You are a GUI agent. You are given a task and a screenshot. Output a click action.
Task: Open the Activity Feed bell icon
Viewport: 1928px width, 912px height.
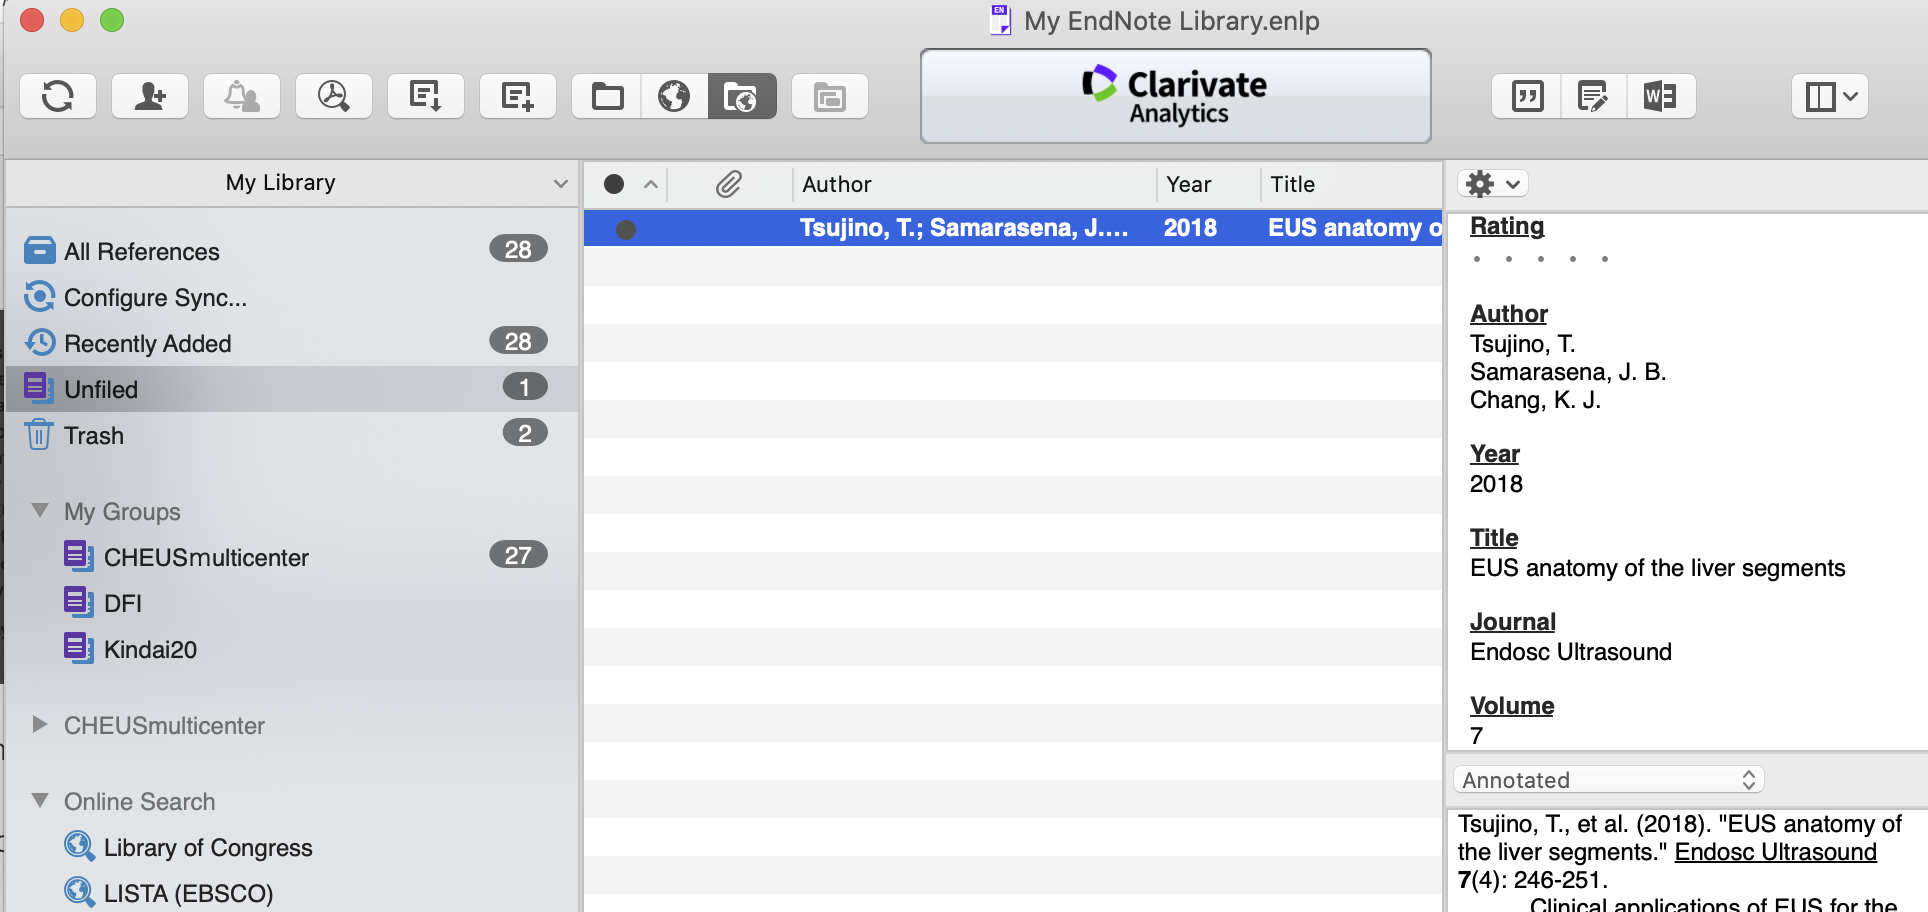click(242, 96)
